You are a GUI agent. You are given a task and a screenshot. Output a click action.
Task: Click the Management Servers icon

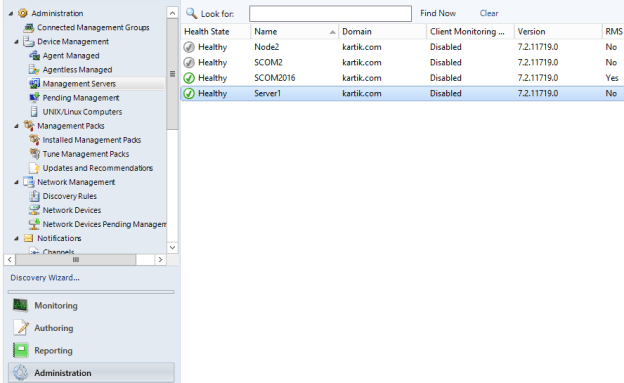[35, 84]
